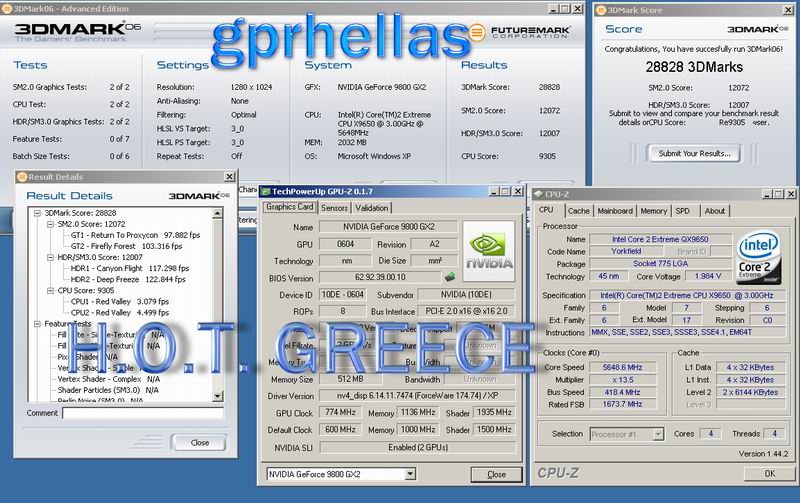
Task: Click the Futuremark logo icon
Action: 477,32
